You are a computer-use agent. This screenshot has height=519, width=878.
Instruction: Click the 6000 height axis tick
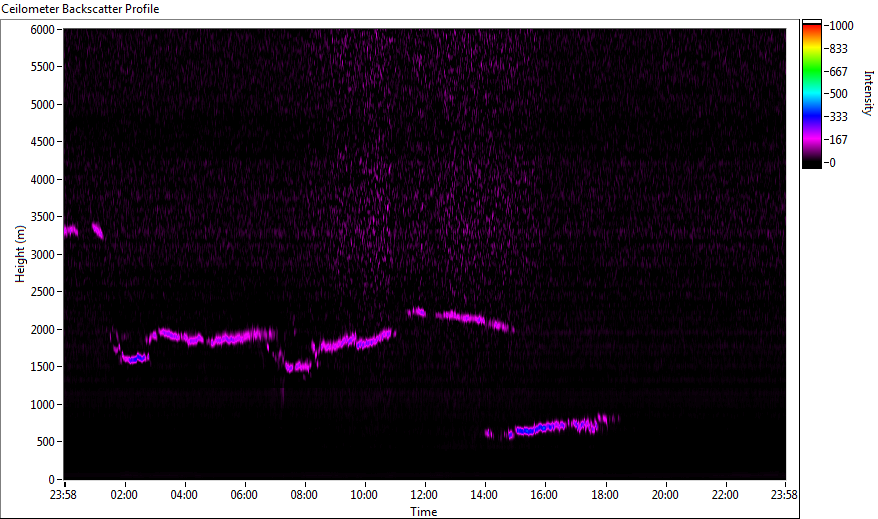click(43, 30)
